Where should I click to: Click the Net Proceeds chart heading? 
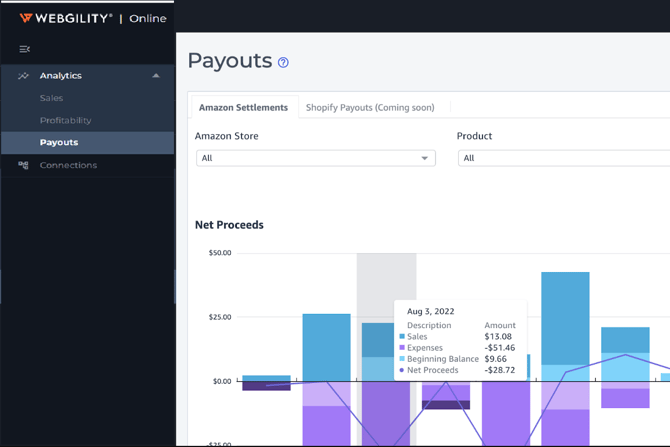tap(229, 225)
